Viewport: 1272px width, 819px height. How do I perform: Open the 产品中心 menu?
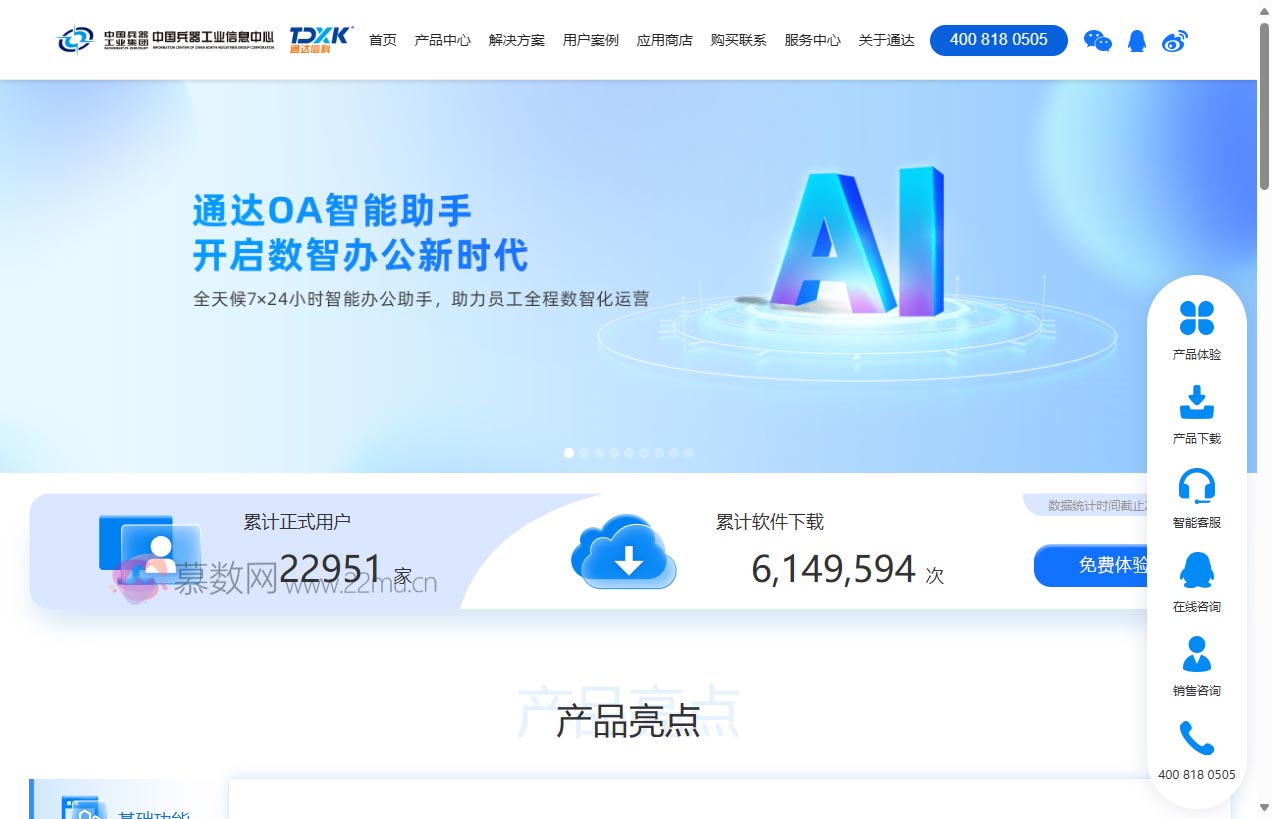click(x=442, y=41)
